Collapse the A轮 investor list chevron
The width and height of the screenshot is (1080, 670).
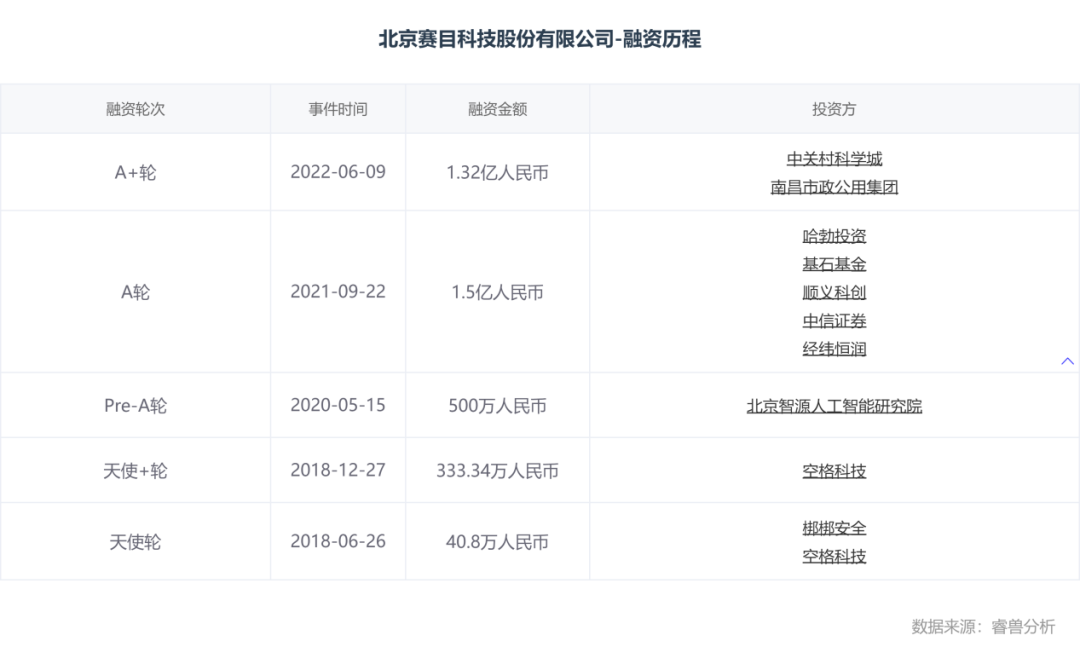click(1067, 361)
